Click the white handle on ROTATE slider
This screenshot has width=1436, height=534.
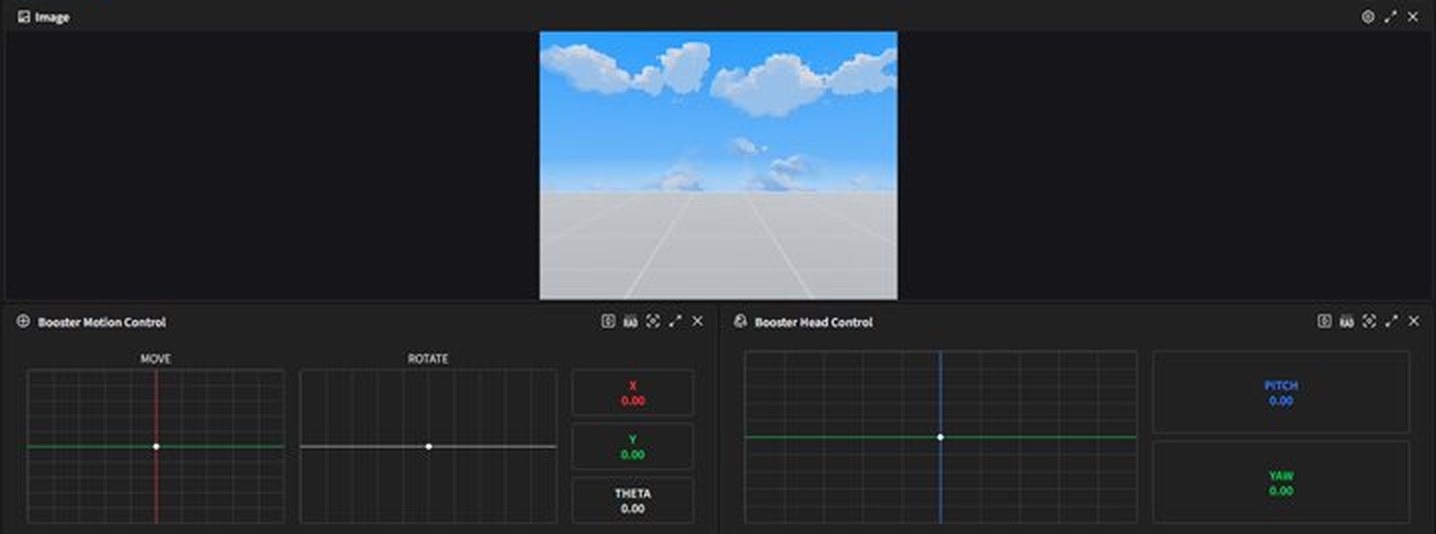429,446
